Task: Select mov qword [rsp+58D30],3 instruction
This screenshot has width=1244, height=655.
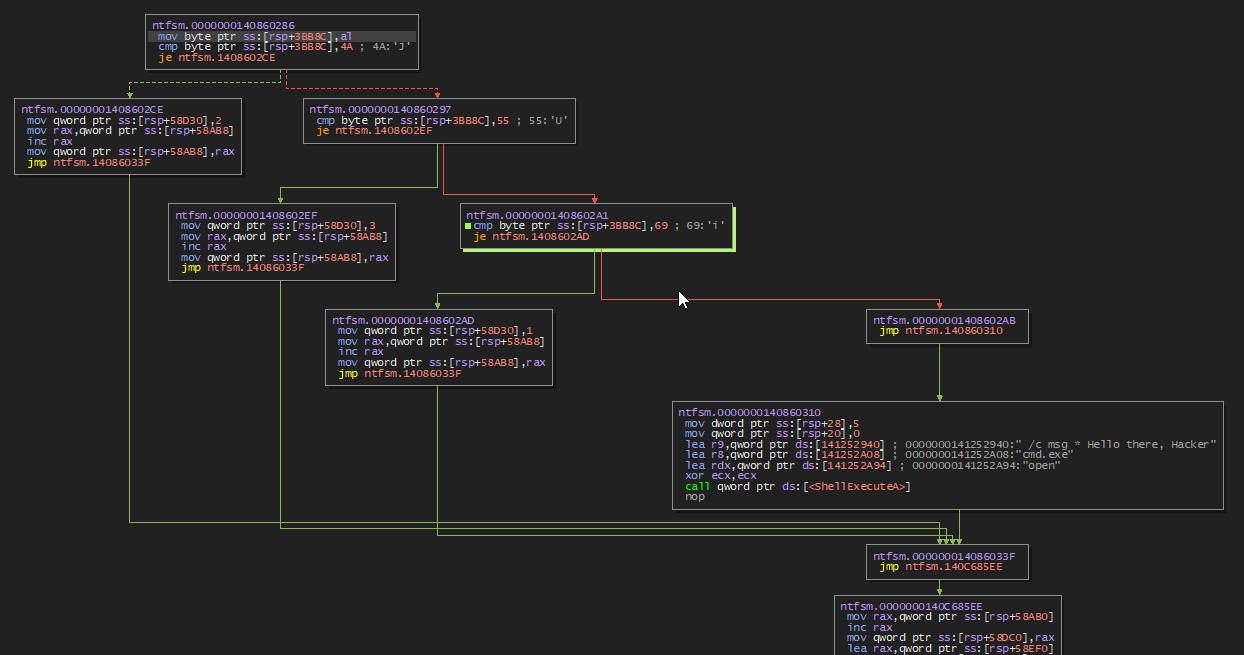Action: pos(278,226)
